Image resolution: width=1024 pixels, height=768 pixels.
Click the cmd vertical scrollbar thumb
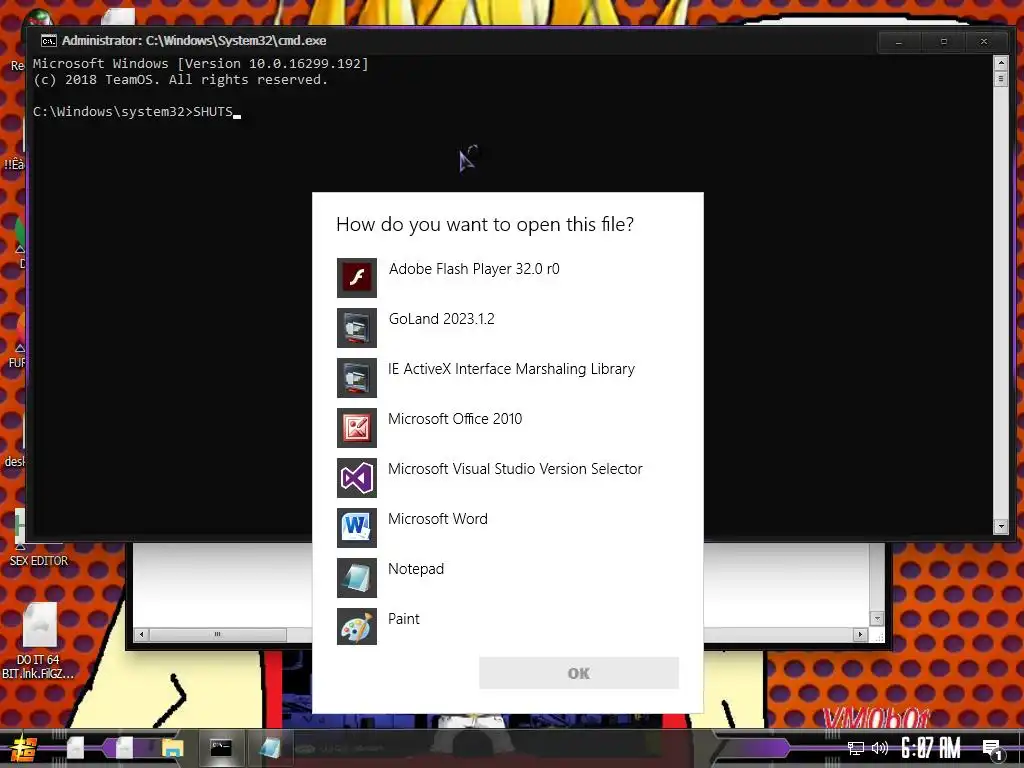1000,79
